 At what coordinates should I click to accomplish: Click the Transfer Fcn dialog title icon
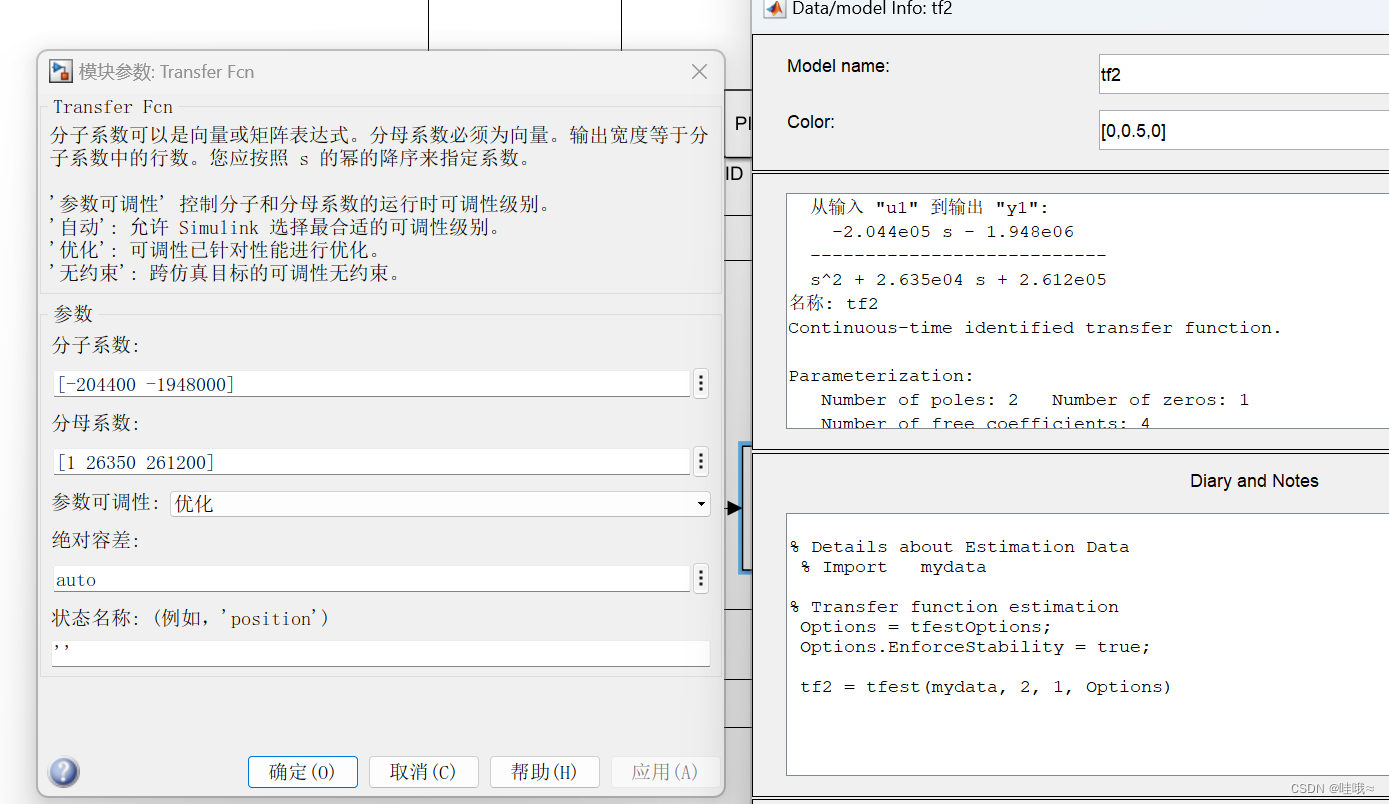(60, 71)
